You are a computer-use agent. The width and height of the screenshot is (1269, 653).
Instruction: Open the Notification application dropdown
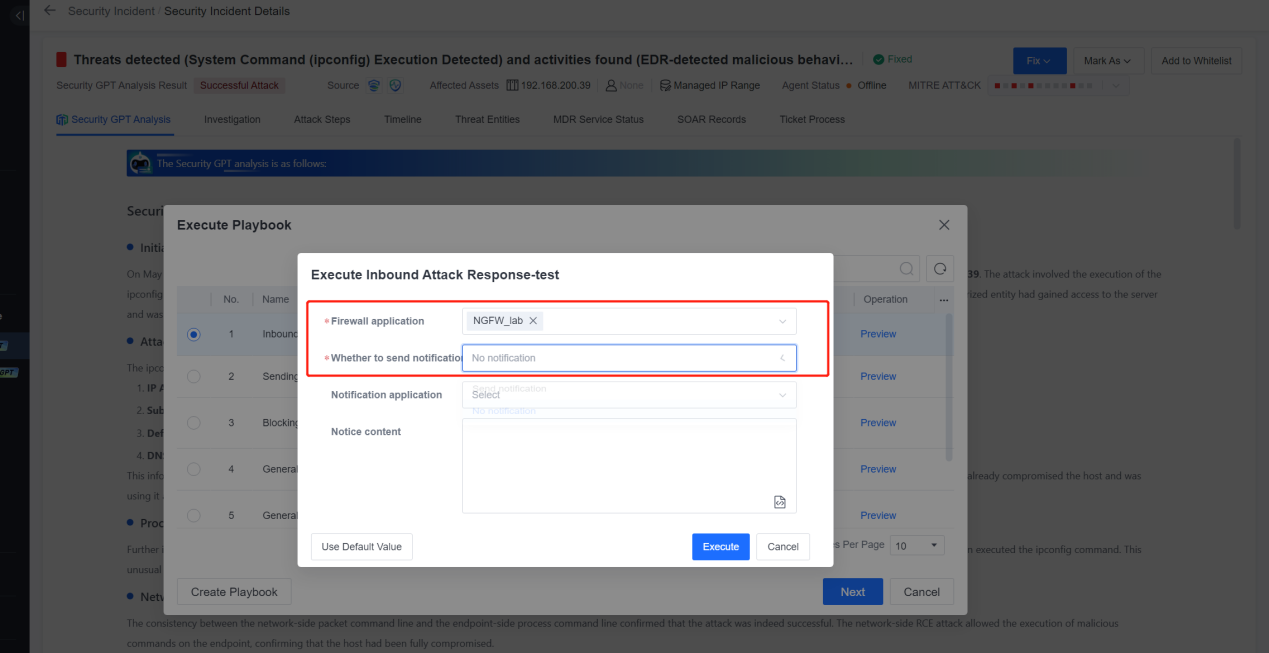tap(629, 395)
